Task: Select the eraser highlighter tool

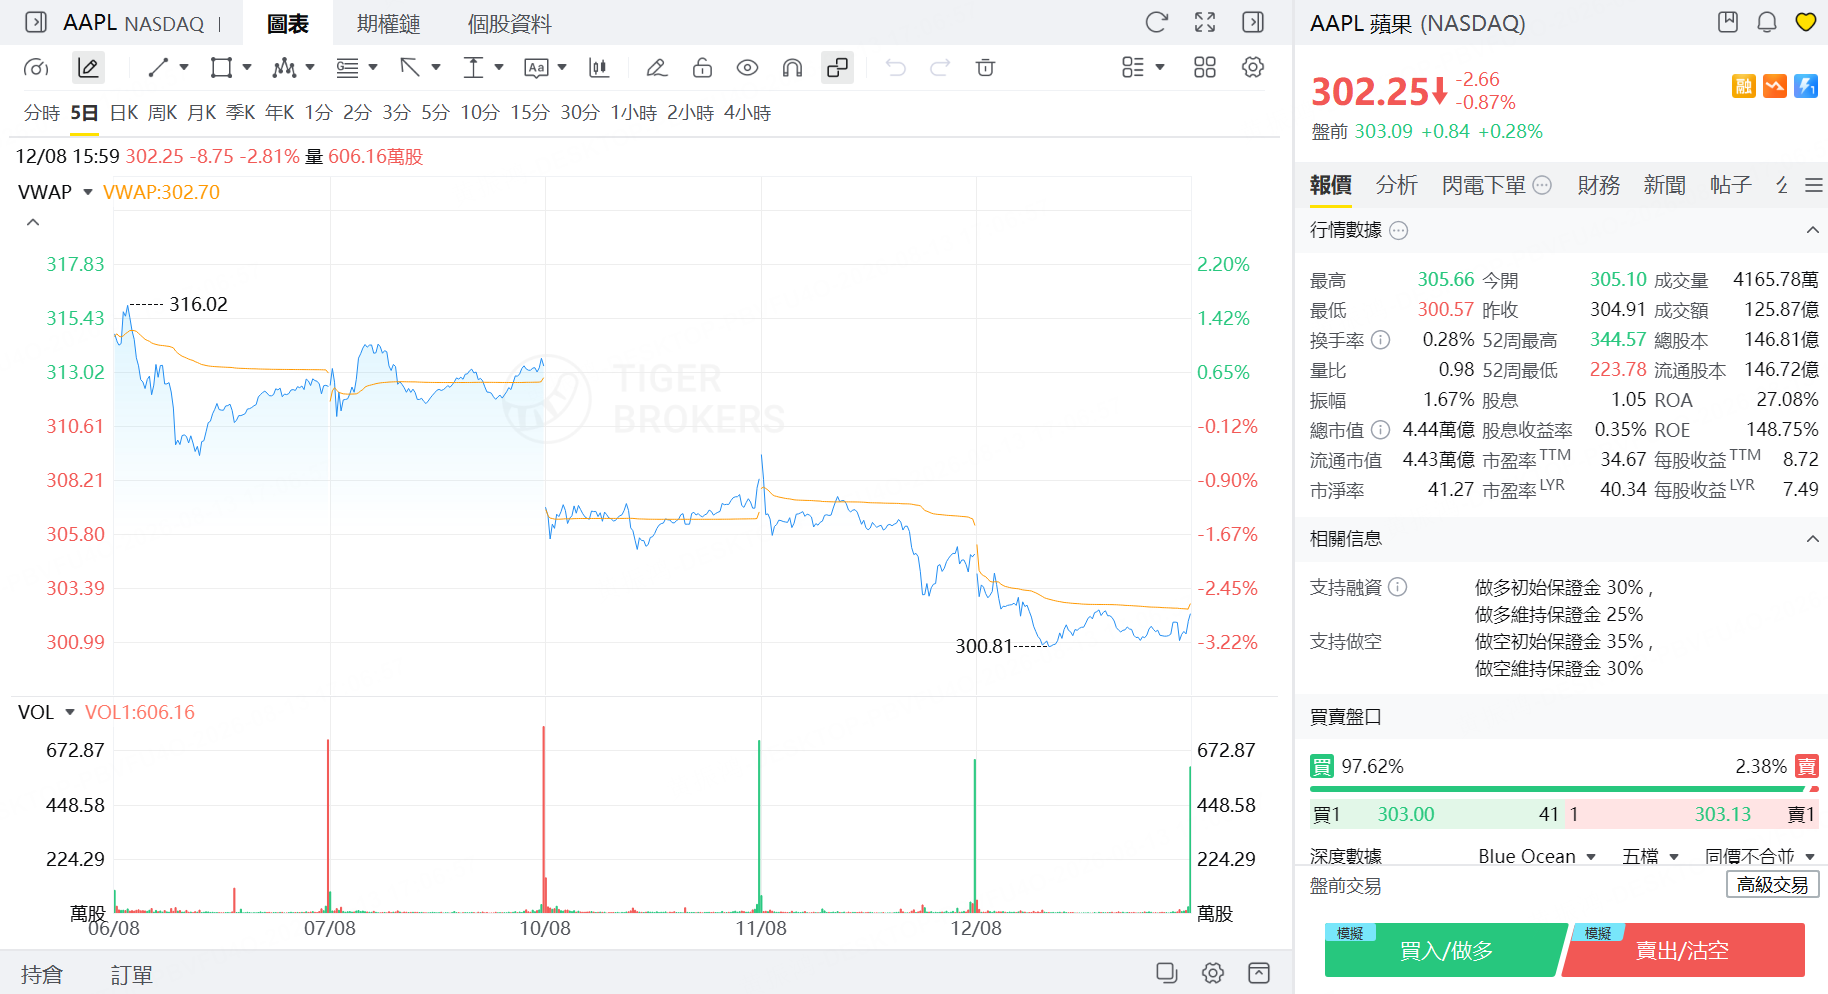Action: 657,68
